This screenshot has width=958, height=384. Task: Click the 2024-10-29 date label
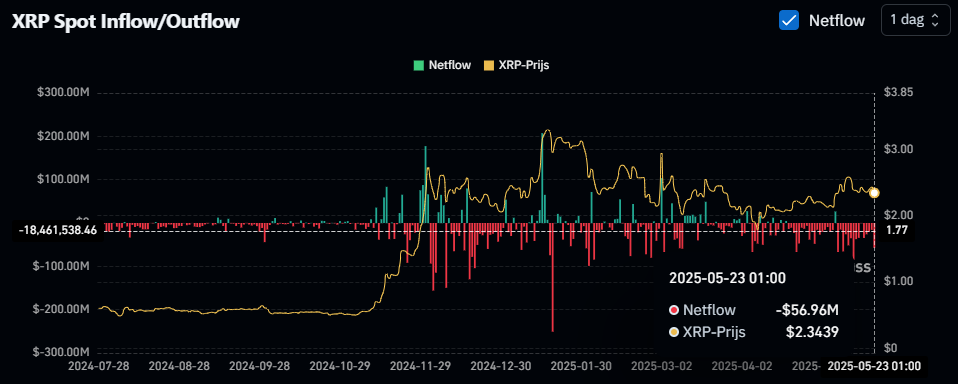[339, 366]
